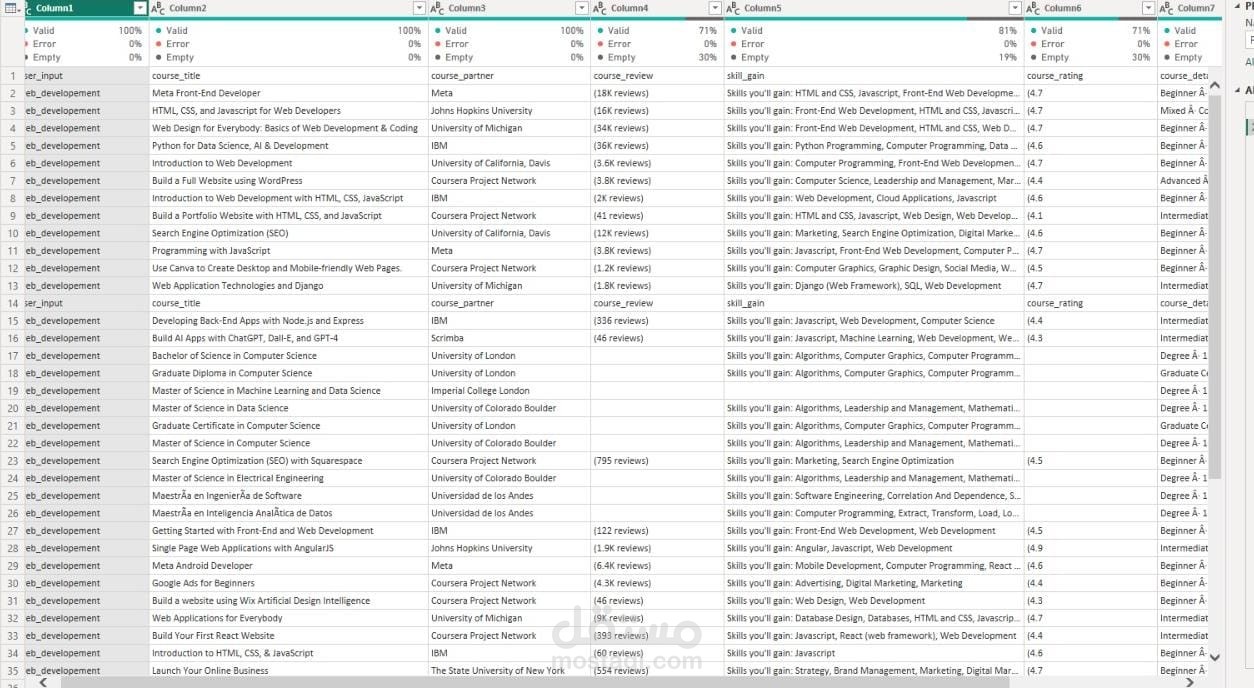Select the 'Programming with JavaScript' cell
The image size is (1254, 688).
289,251
